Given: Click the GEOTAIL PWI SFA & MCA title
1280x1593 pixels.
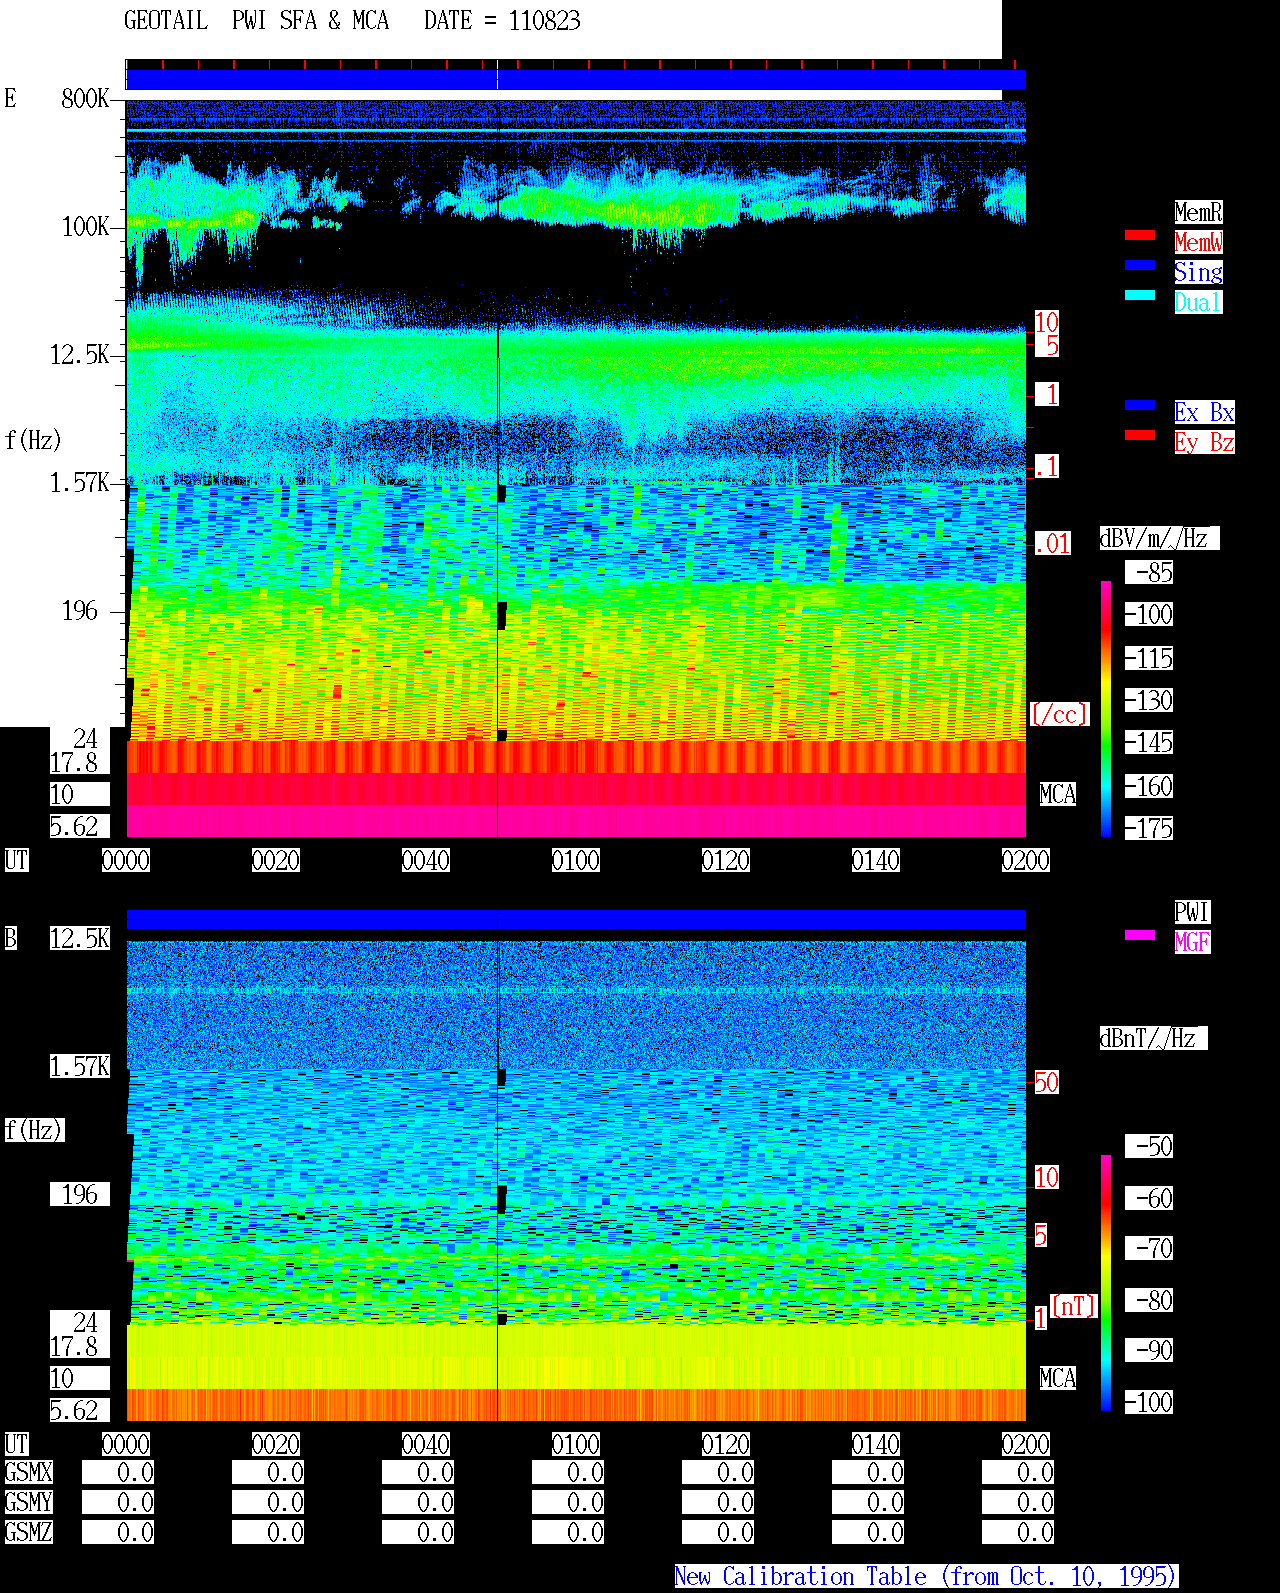Looking at the screenshot, I should [256, 21].
